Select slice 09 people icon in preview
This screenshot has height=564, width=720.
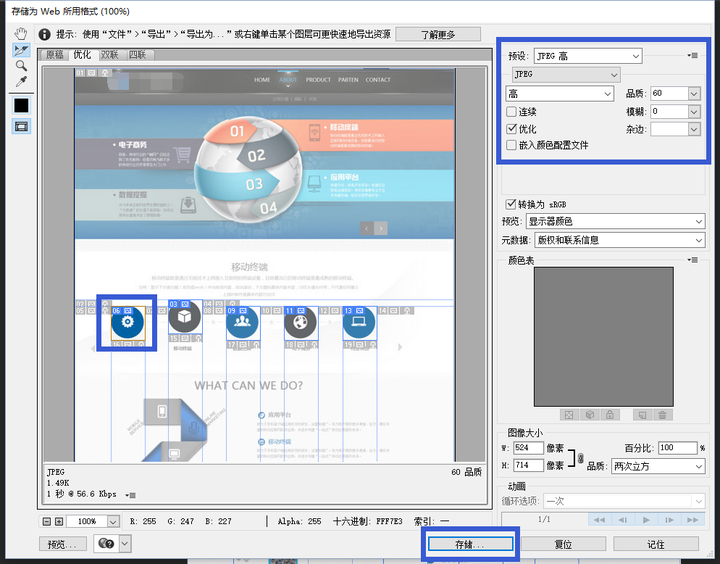[243, 322]
